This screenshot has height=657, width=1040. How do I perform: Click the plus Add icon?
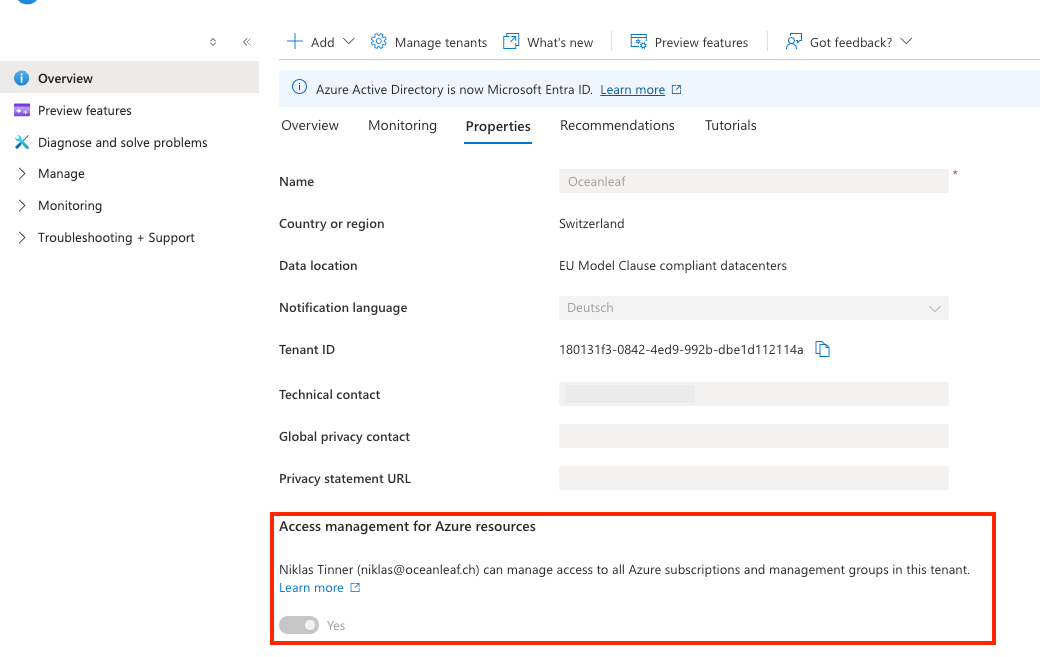294,42
